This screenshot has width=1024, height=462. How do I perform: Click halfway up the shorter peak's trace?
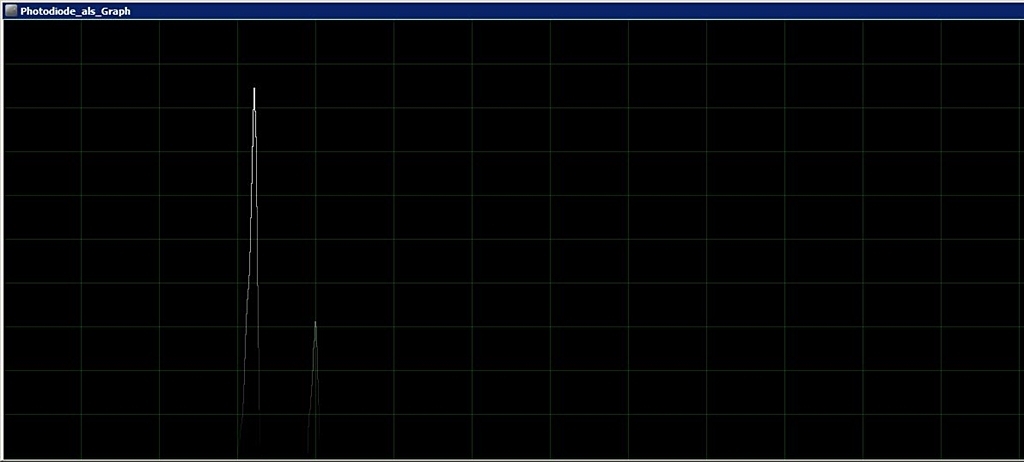312,388
